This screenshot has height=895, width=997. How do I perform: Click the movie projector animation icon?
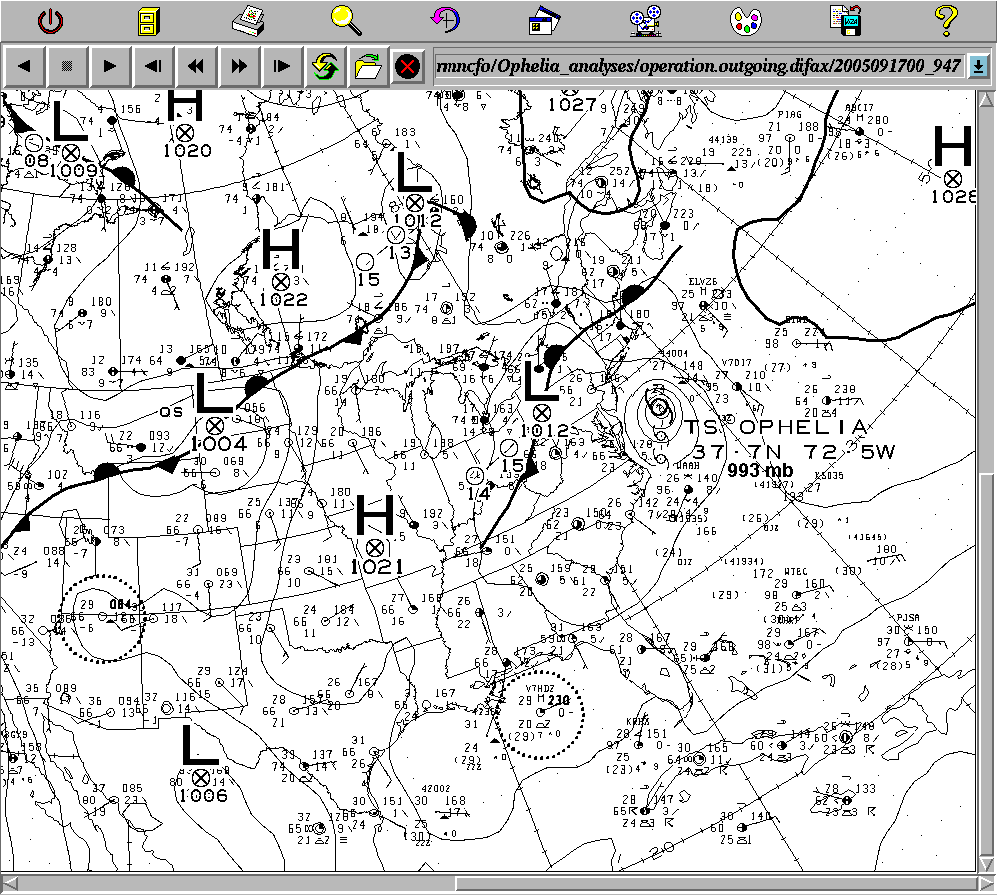645,19
